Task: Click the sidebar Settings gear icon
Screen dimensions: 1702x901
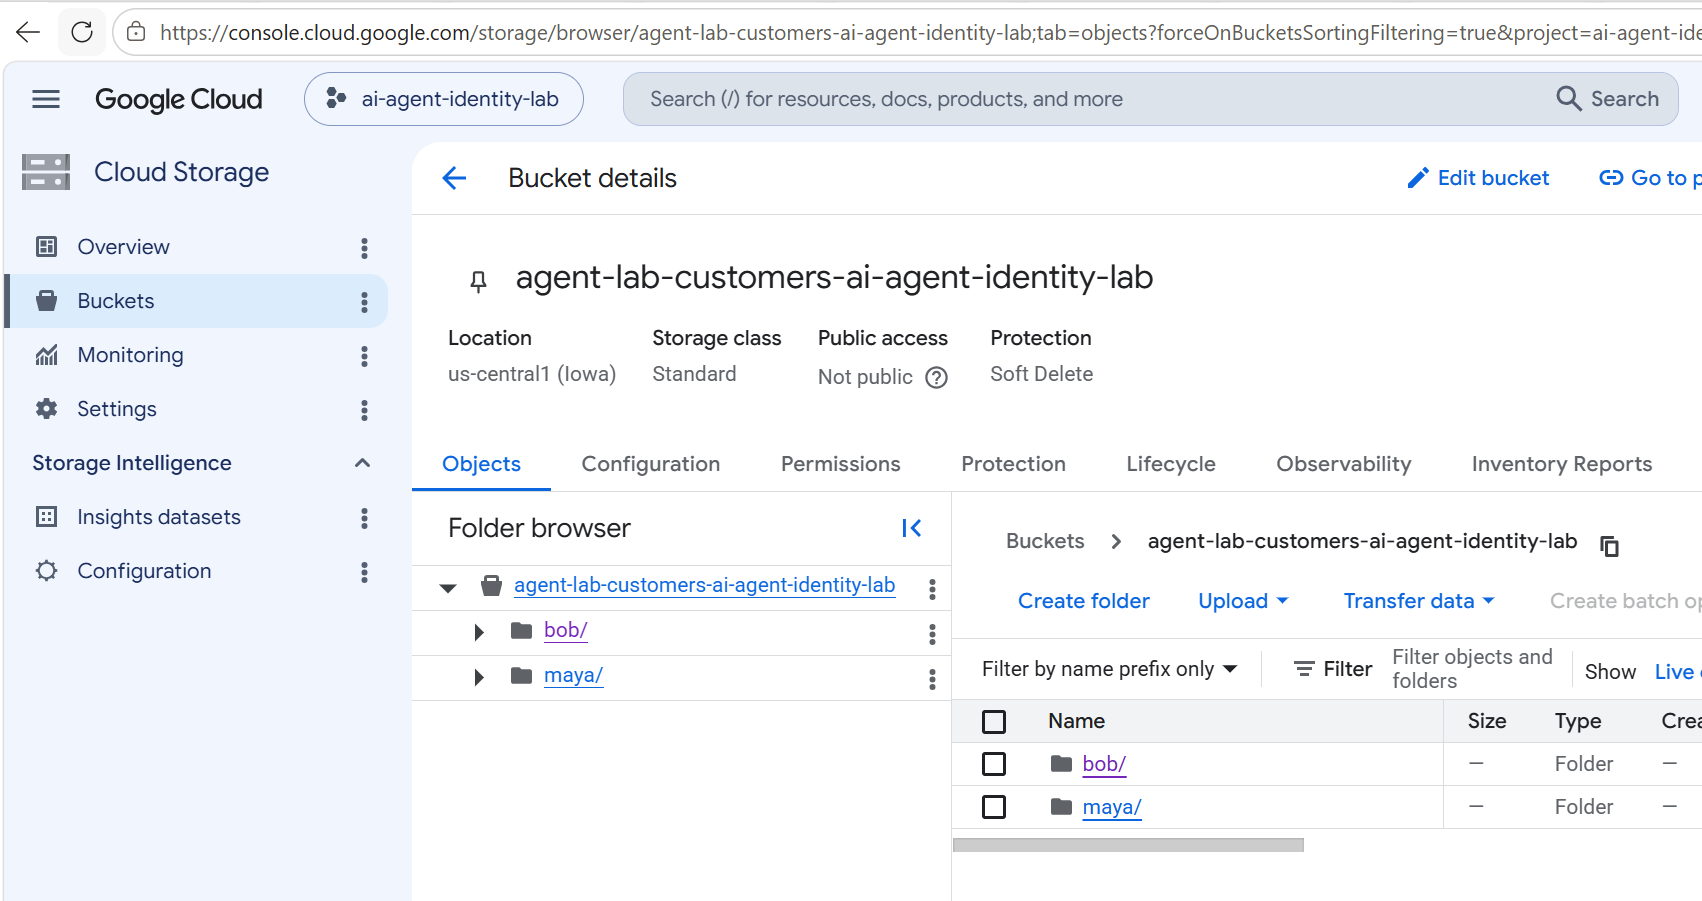Action: pyautogui.click(x=46, y=409)
